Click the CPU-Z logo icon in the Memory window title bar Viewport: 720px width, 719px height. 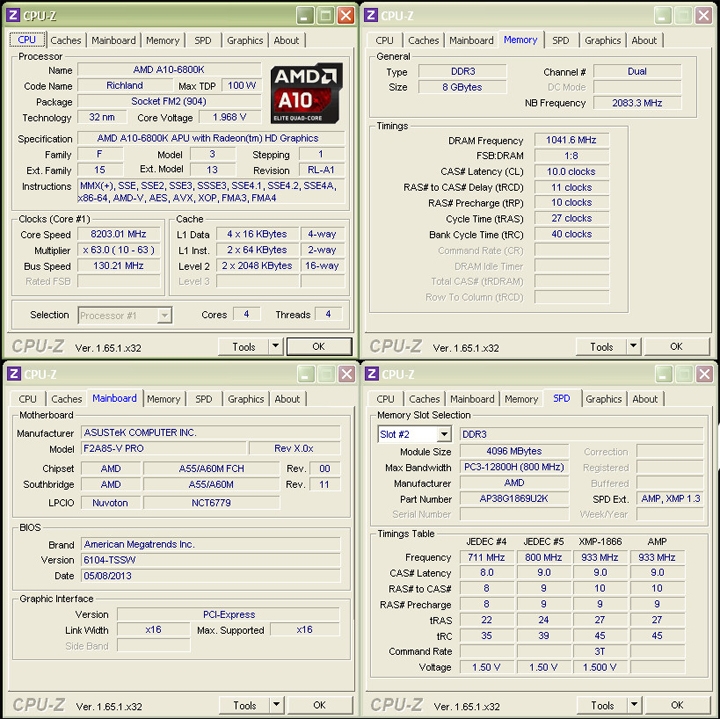(371, 15)
